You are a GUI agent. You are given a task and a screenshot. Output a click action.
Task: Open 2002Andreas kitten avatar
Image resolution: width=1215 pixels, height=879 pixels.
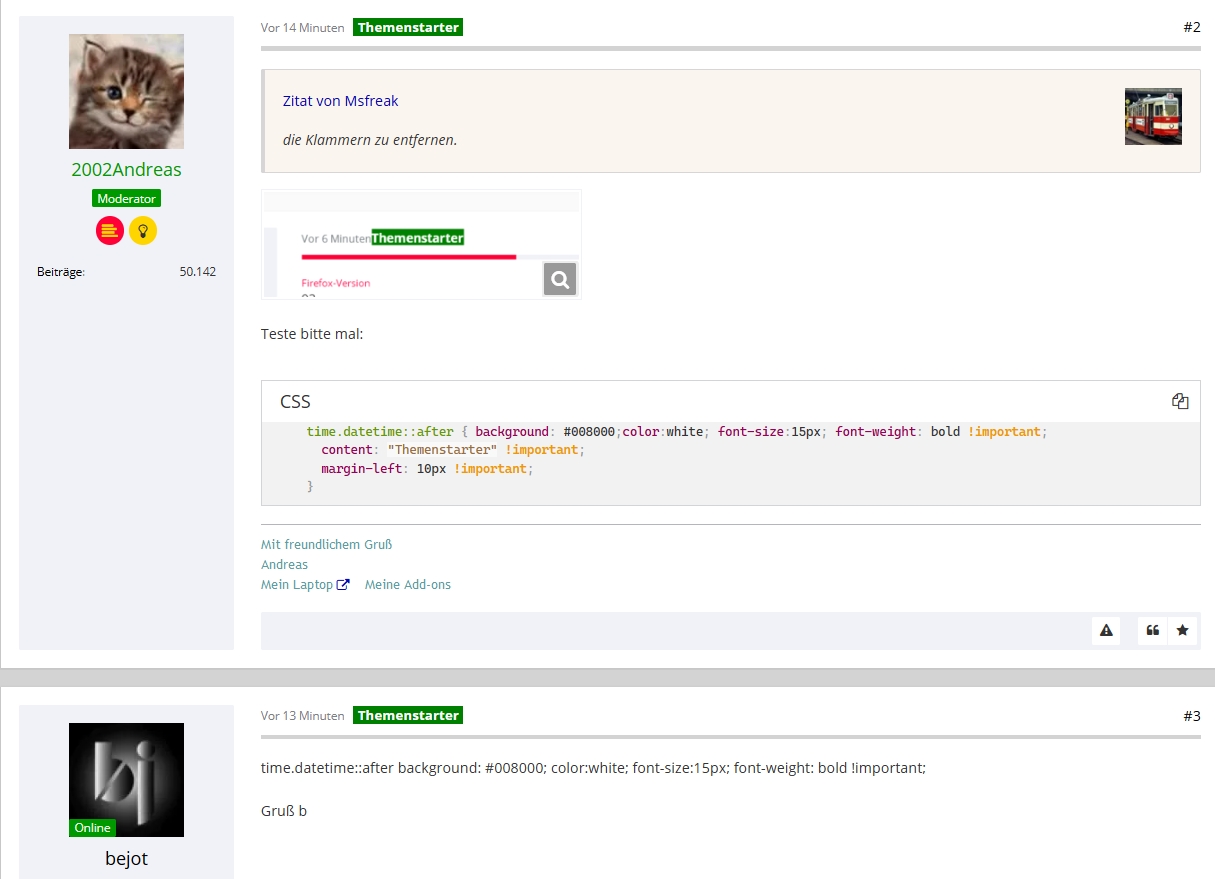[126, 91]
